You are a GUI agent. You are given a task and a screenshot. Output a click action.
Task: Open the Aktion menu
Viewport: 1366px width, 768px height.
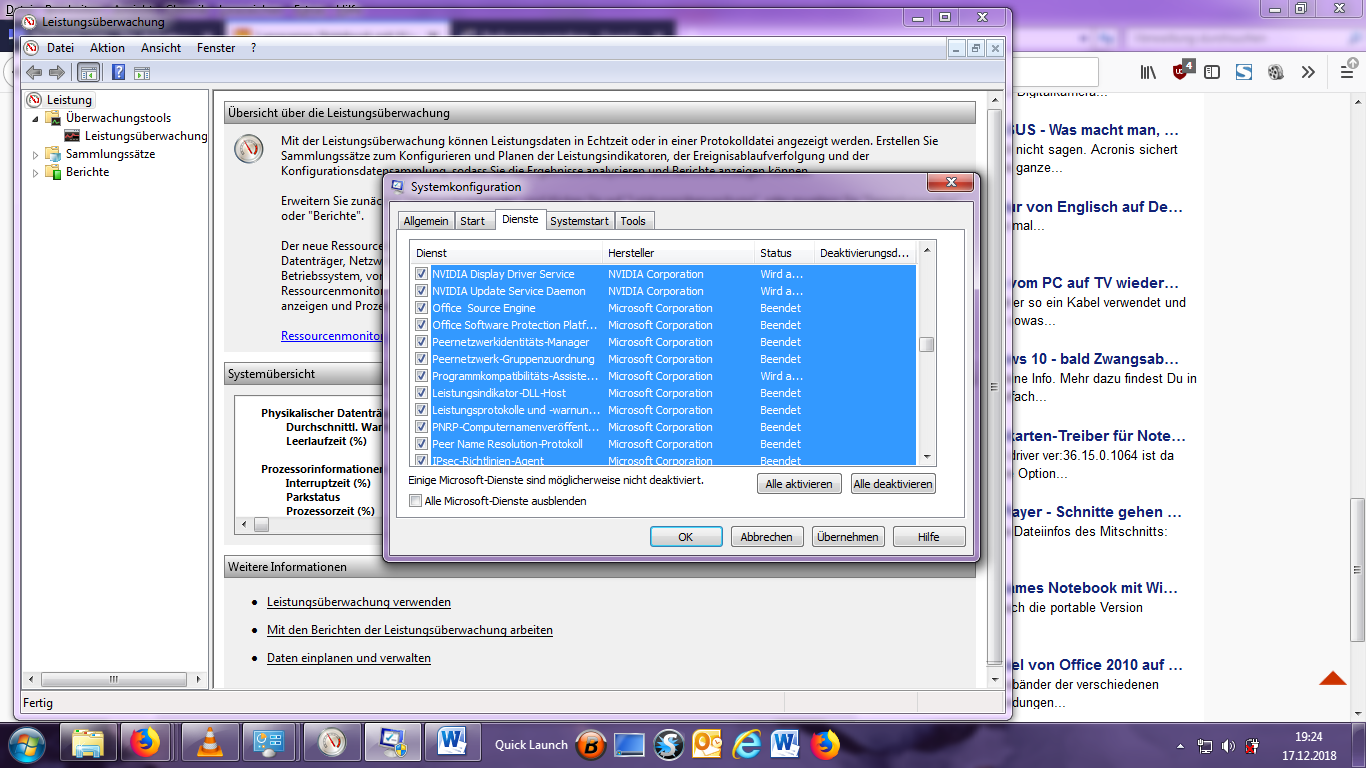pos(107,48)
